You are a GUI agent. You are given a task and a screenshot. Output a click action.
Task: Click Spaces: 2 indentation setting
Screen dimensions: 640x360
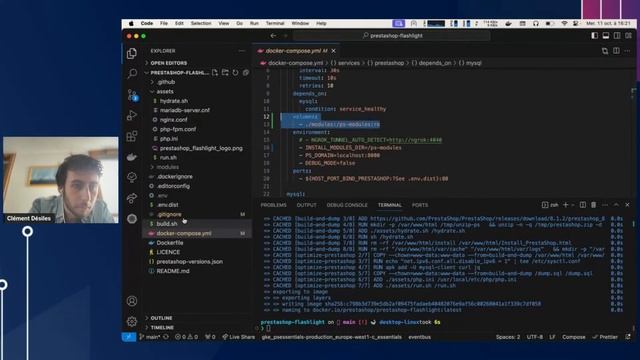[x=508, y=337]
